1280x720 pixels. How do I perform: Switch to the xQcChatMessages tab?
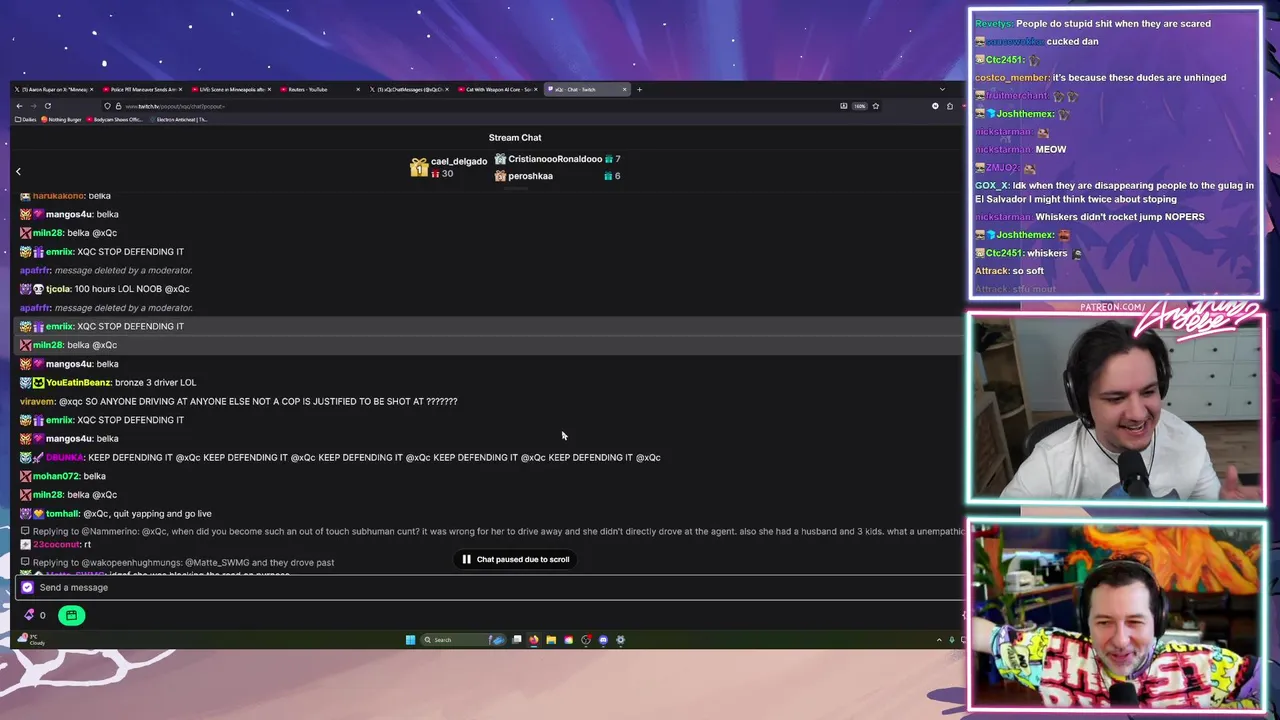(x=409, y=89)
